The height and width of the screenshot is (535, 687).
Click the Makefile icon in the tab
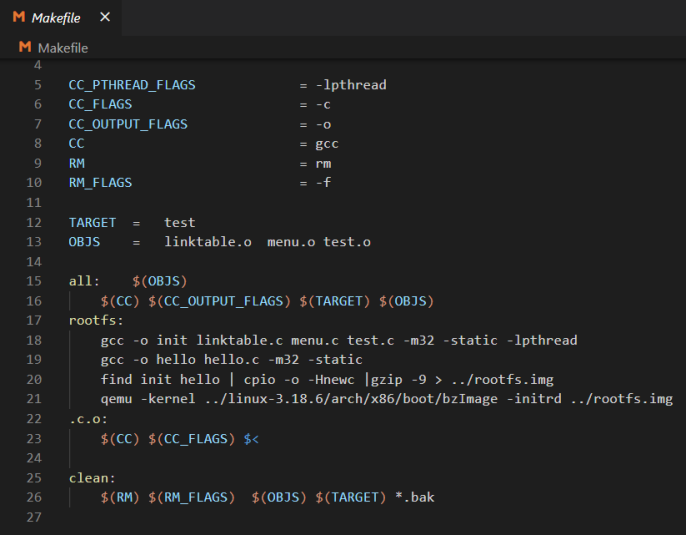tap(19, 18)
